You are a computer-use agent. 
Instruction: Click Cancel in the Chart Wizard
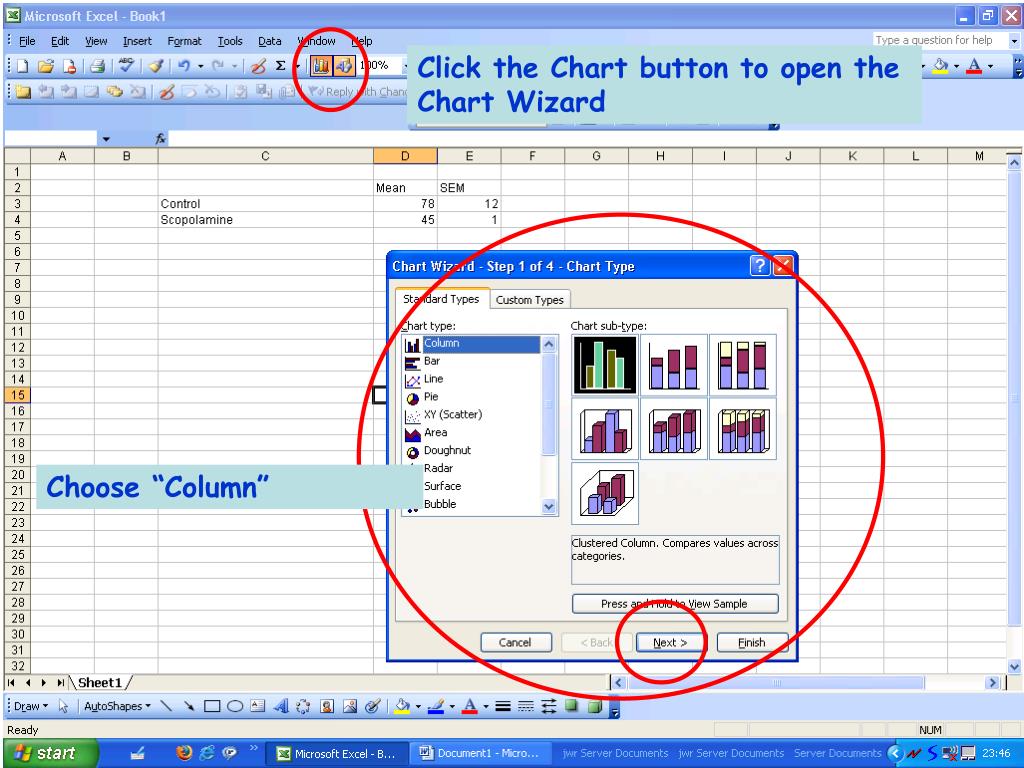click(515, 643)
